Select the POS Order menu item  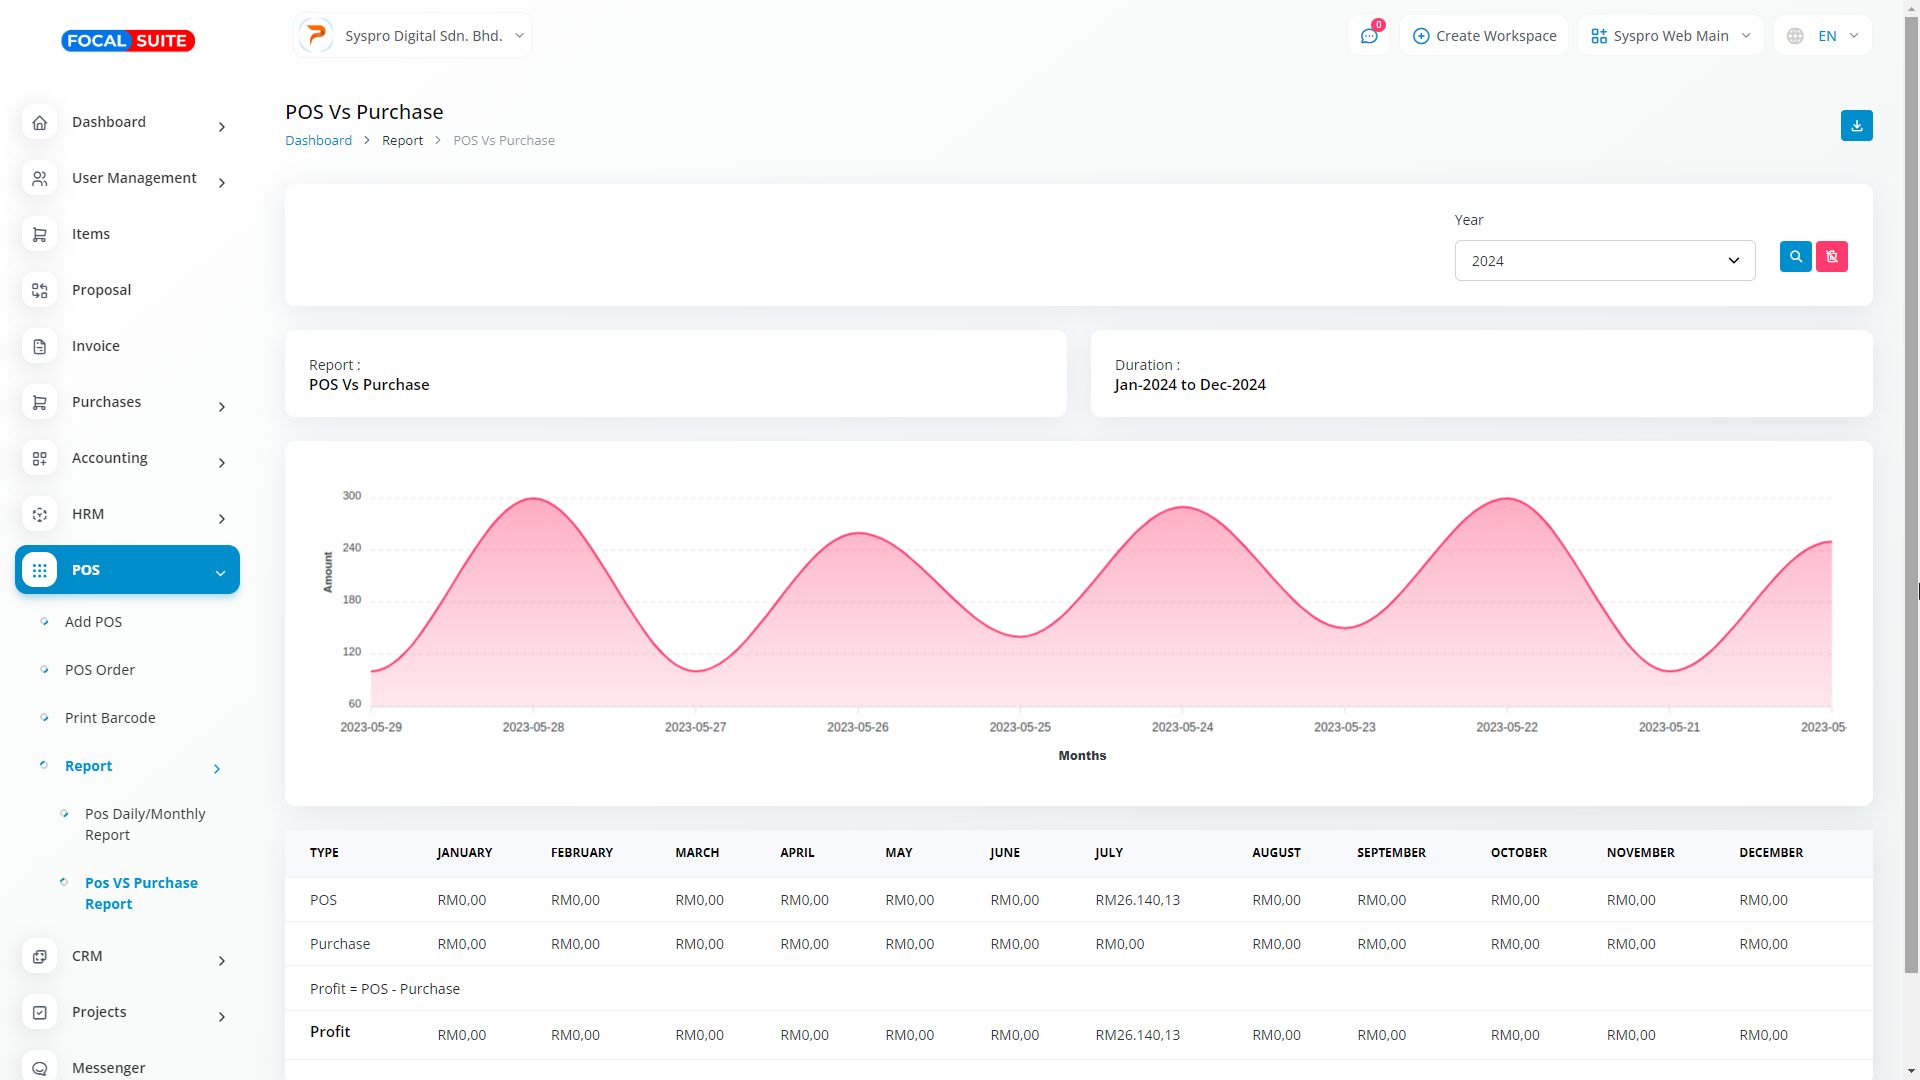click(x=100, y=670)
